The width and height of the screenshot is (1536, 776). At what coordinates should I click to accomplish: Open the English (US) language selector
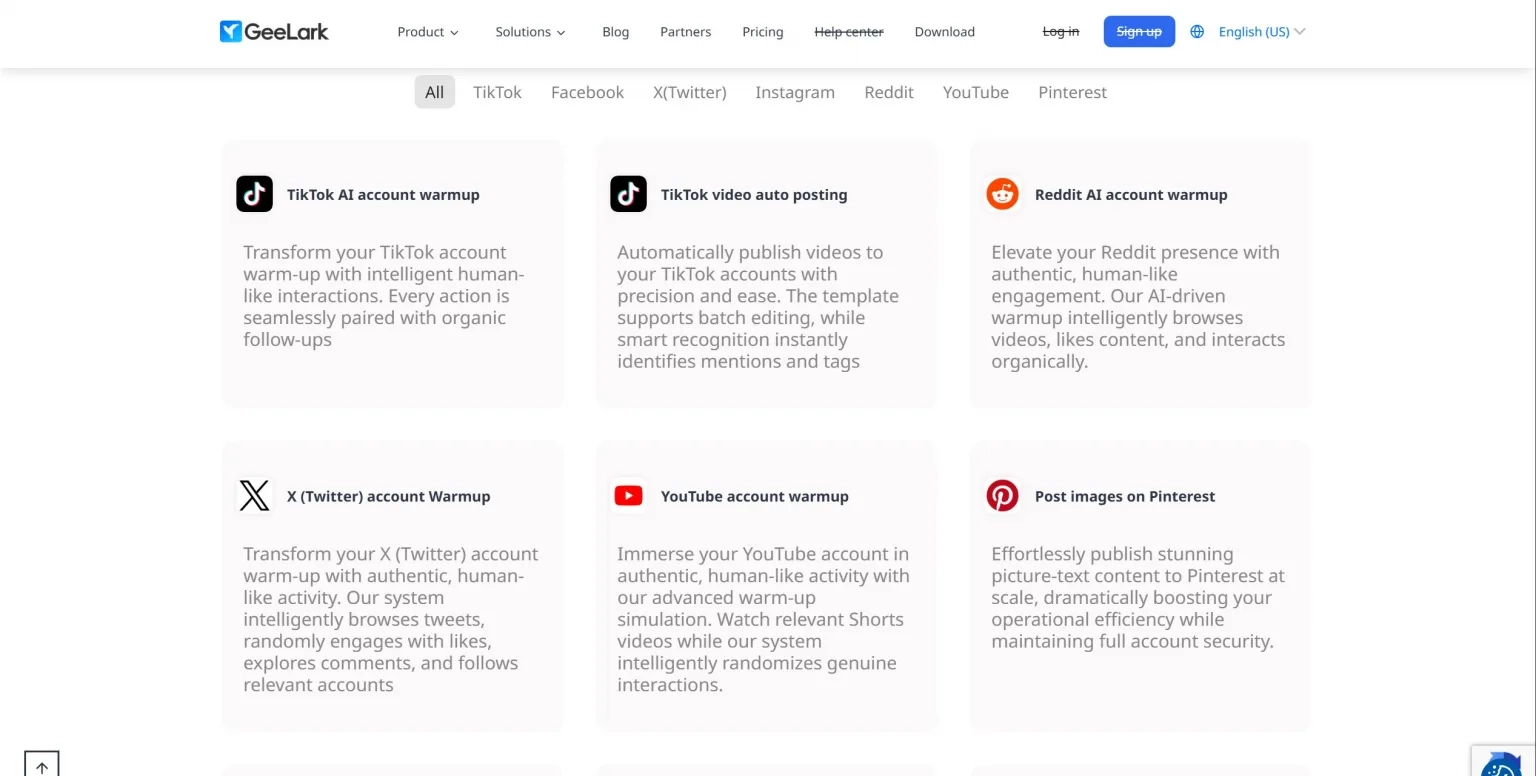tap(1261, 32)
